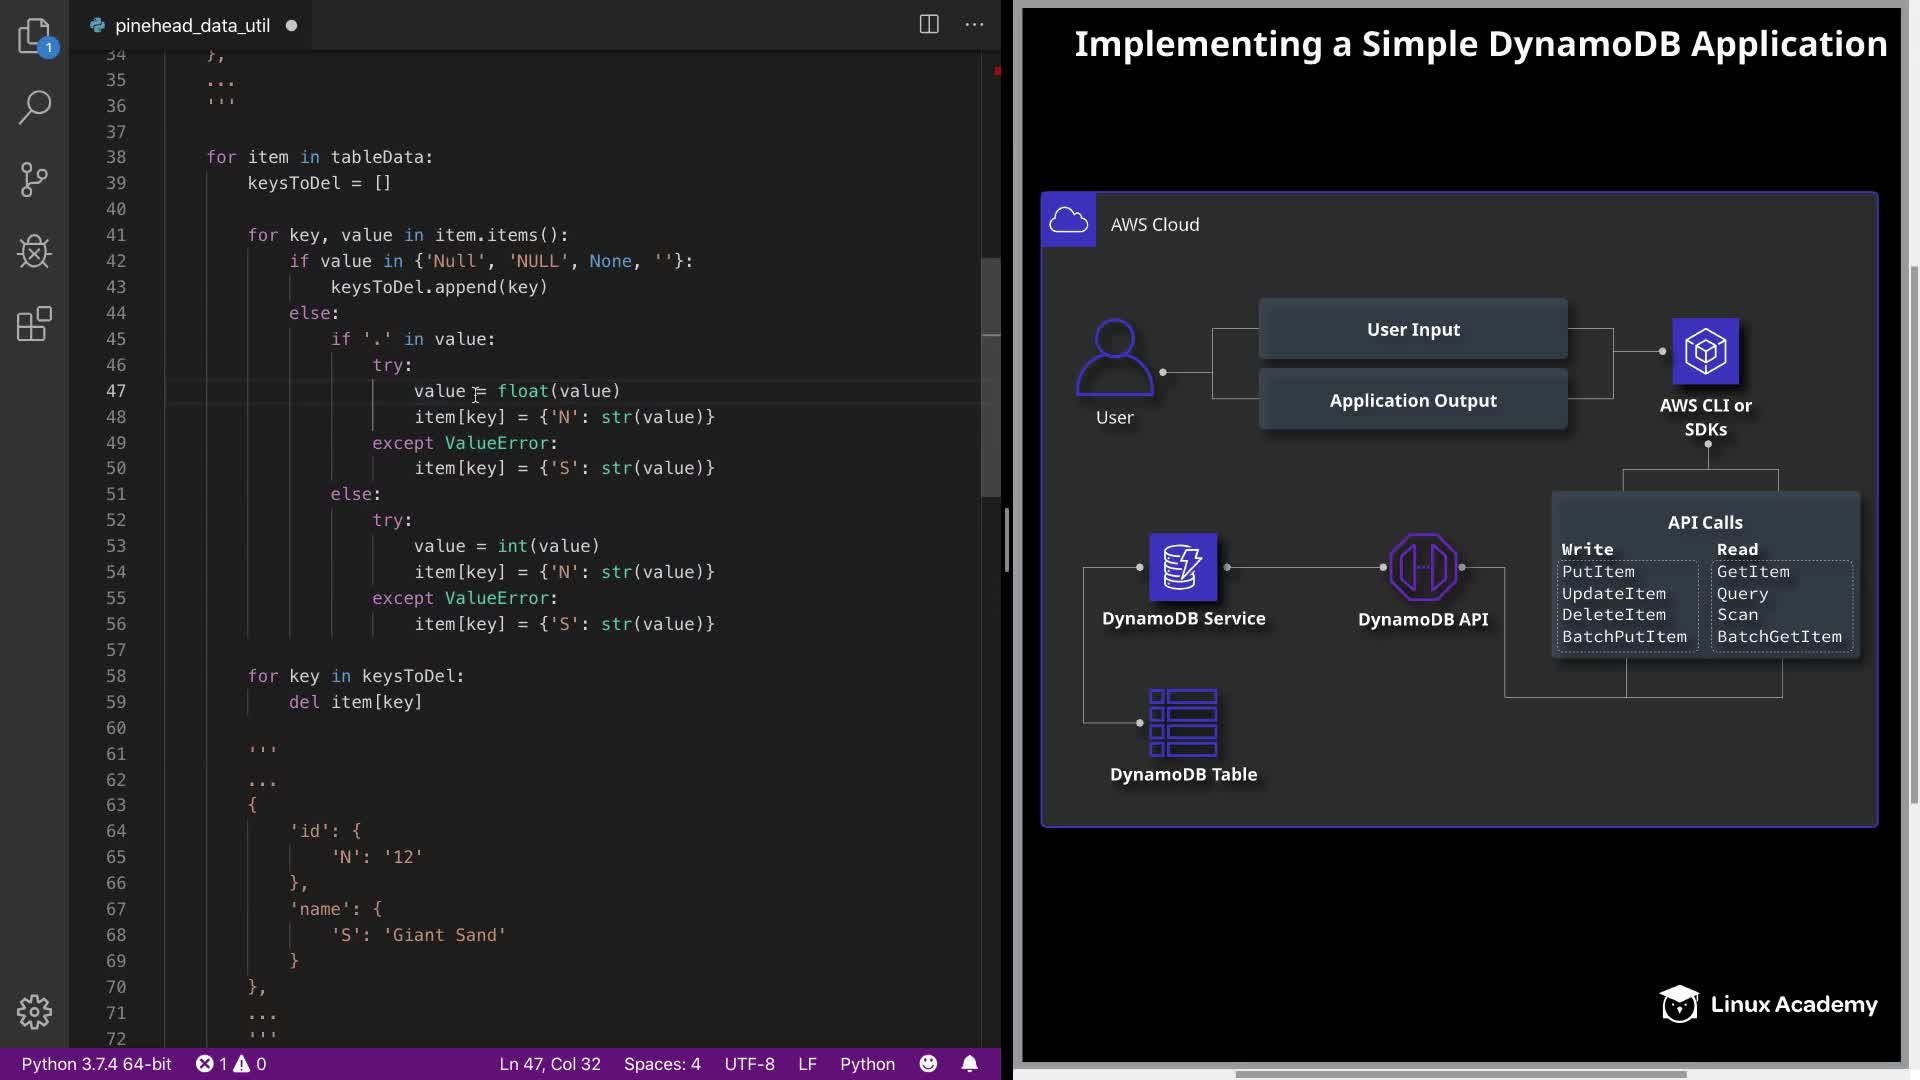Image resolution: width=1920 pixels, height=1080 pixels.
Task: Open the Explorer view in activity bar
Action: click(34, 36)
